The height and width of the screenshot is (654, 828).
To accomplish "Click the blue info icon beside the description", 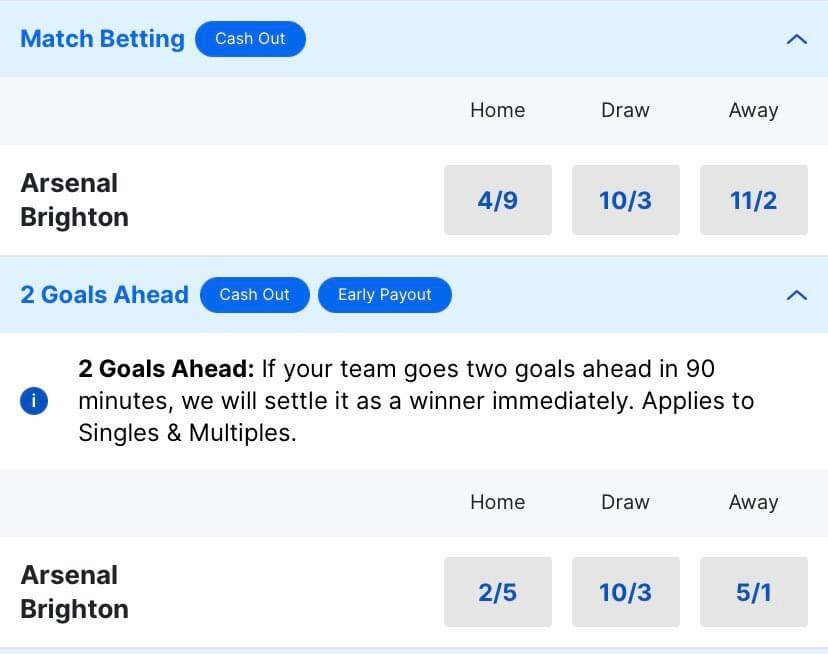I will [34, 401].
